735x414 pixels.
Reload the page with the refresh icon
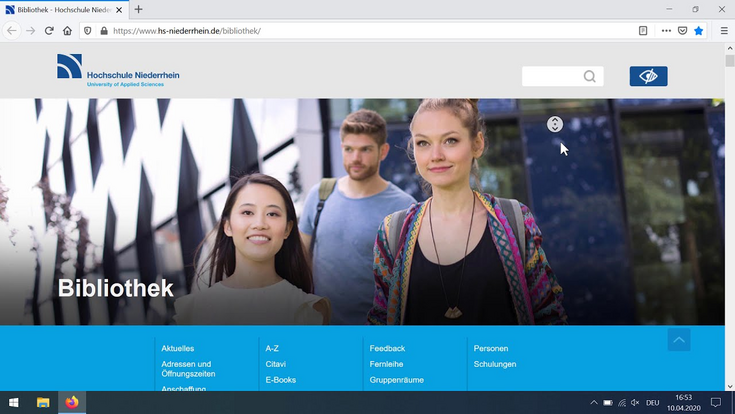pyautogui.click(x=49, y=31)
